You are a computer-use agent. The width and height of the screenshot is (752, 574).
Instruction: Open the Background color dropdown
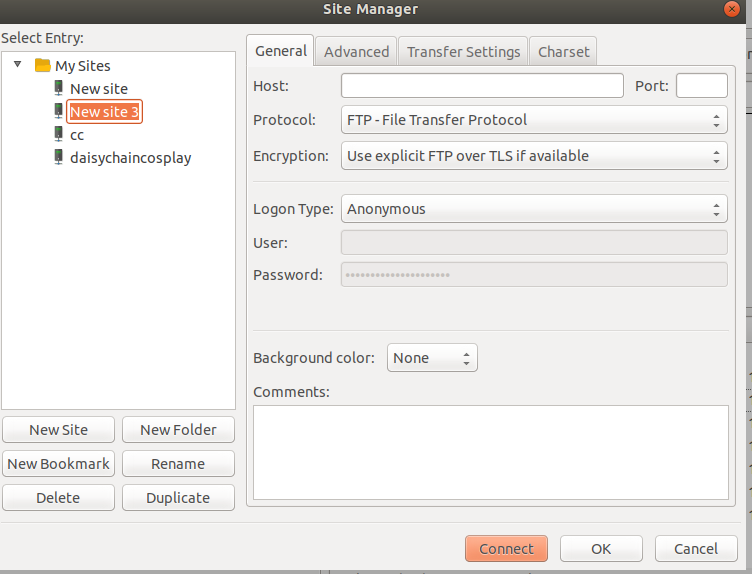click(432, 358)
